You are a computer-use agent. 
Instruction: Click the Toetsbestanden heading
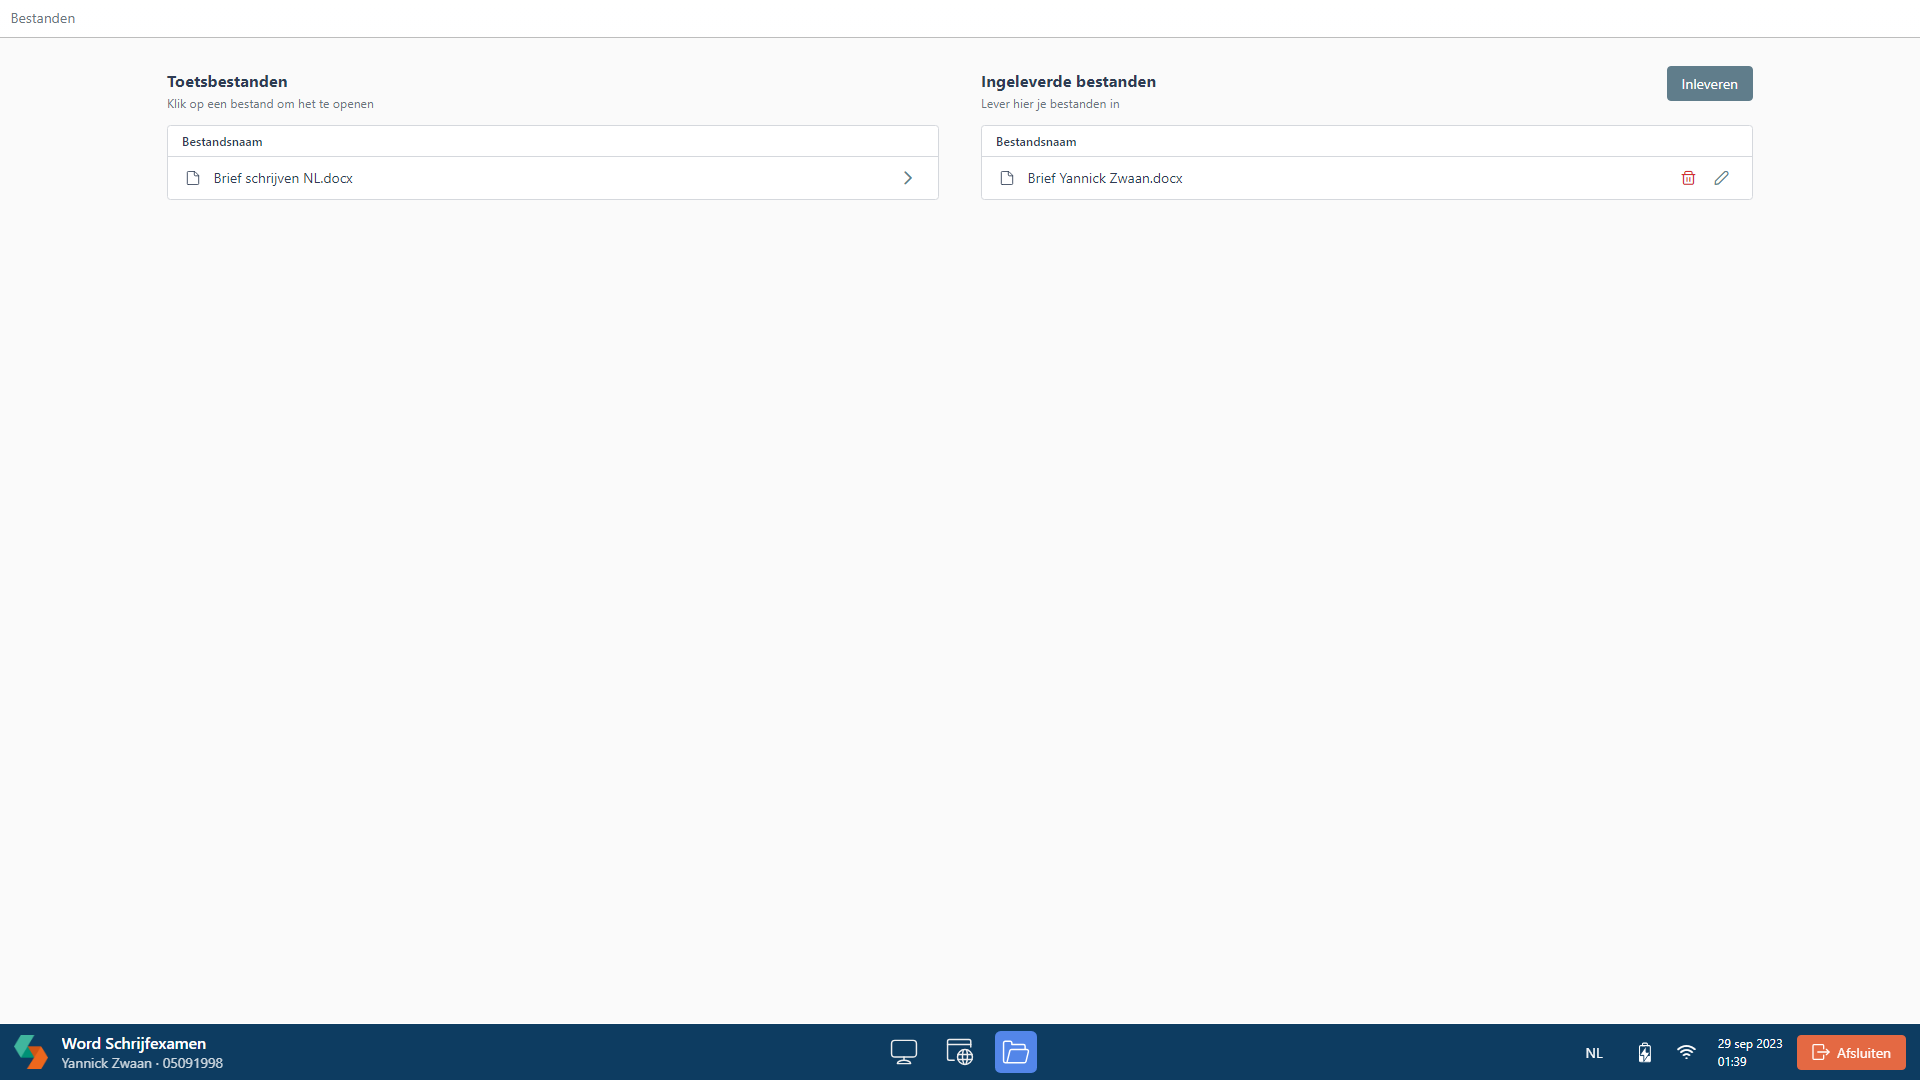(x=227, y=82)
